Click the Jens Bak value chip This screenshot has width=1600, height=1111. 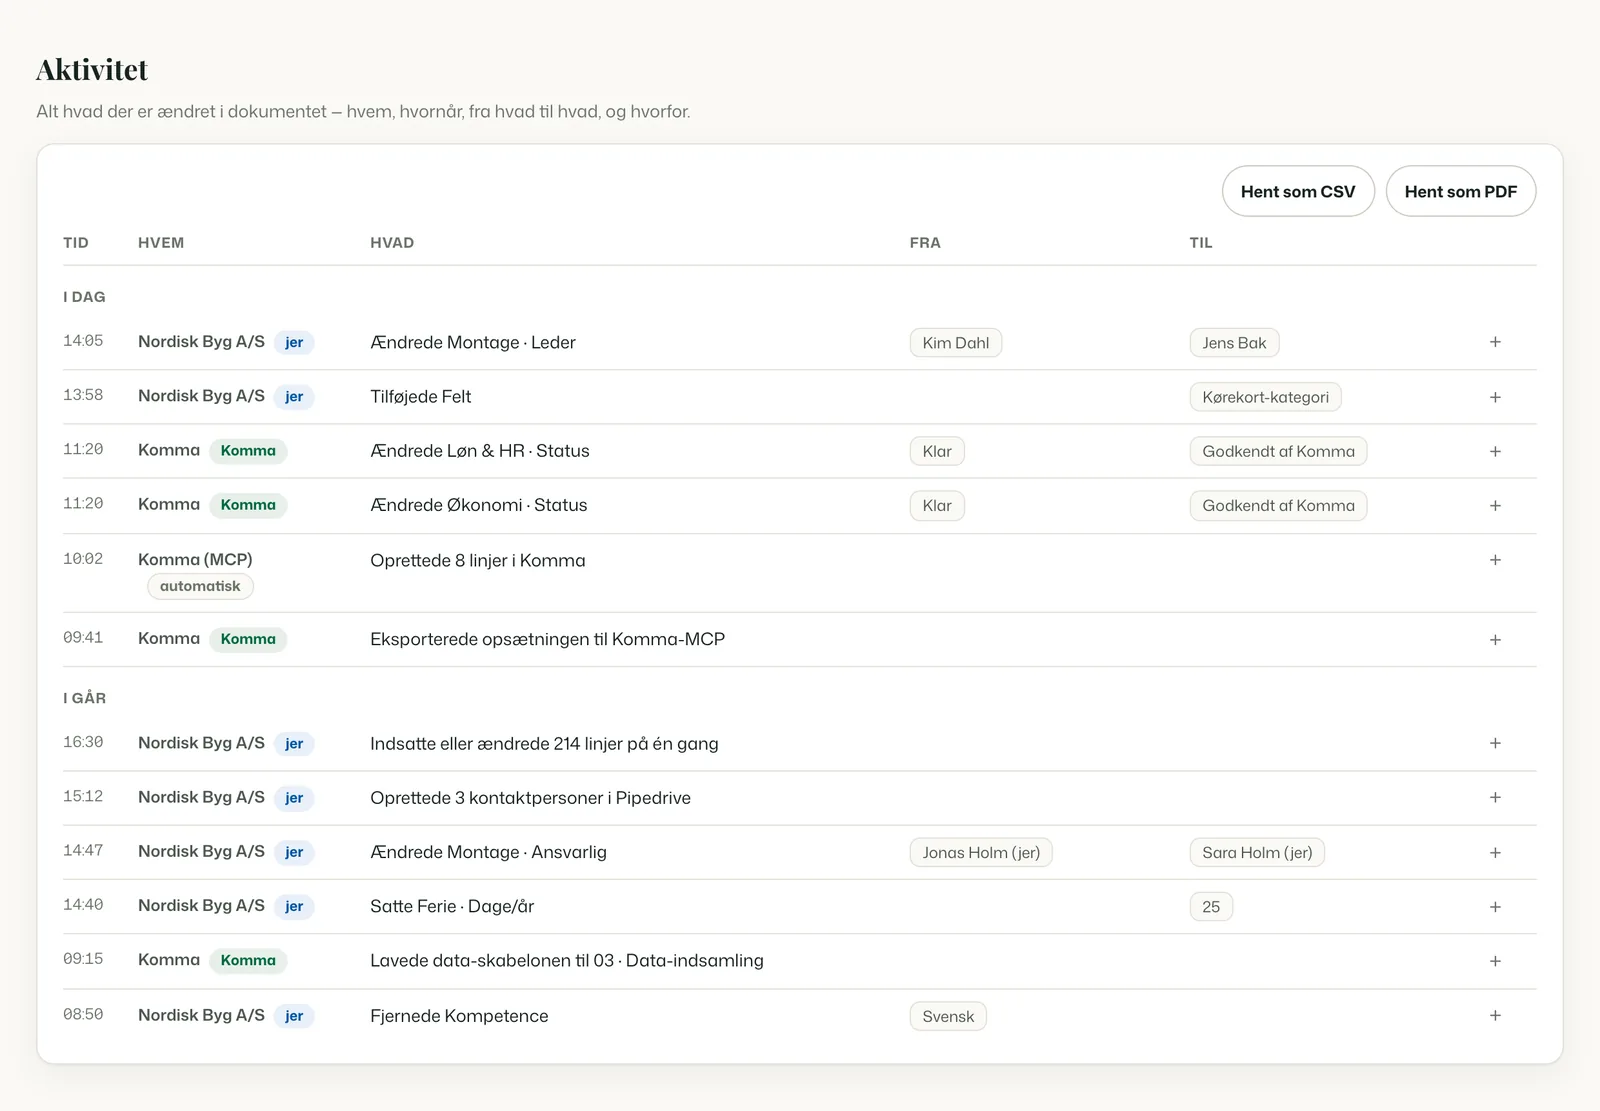[1234, 343]
